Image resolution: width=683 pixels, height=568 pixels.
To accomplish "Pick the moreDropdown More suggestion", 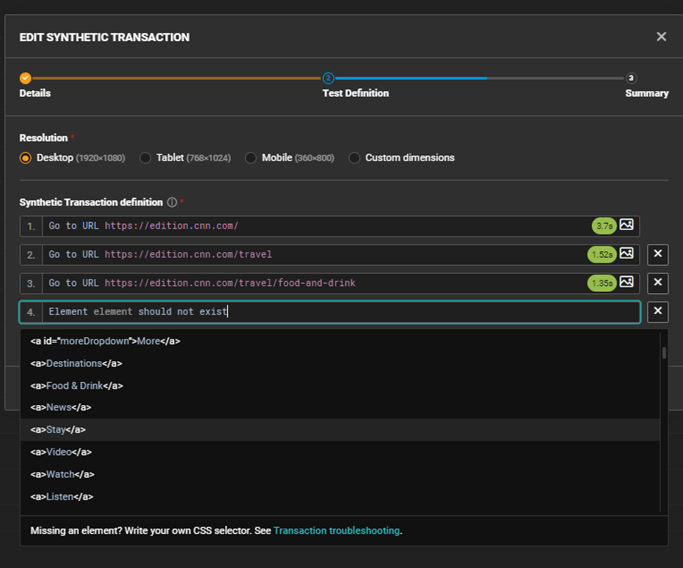I will (x=105, y=341).
